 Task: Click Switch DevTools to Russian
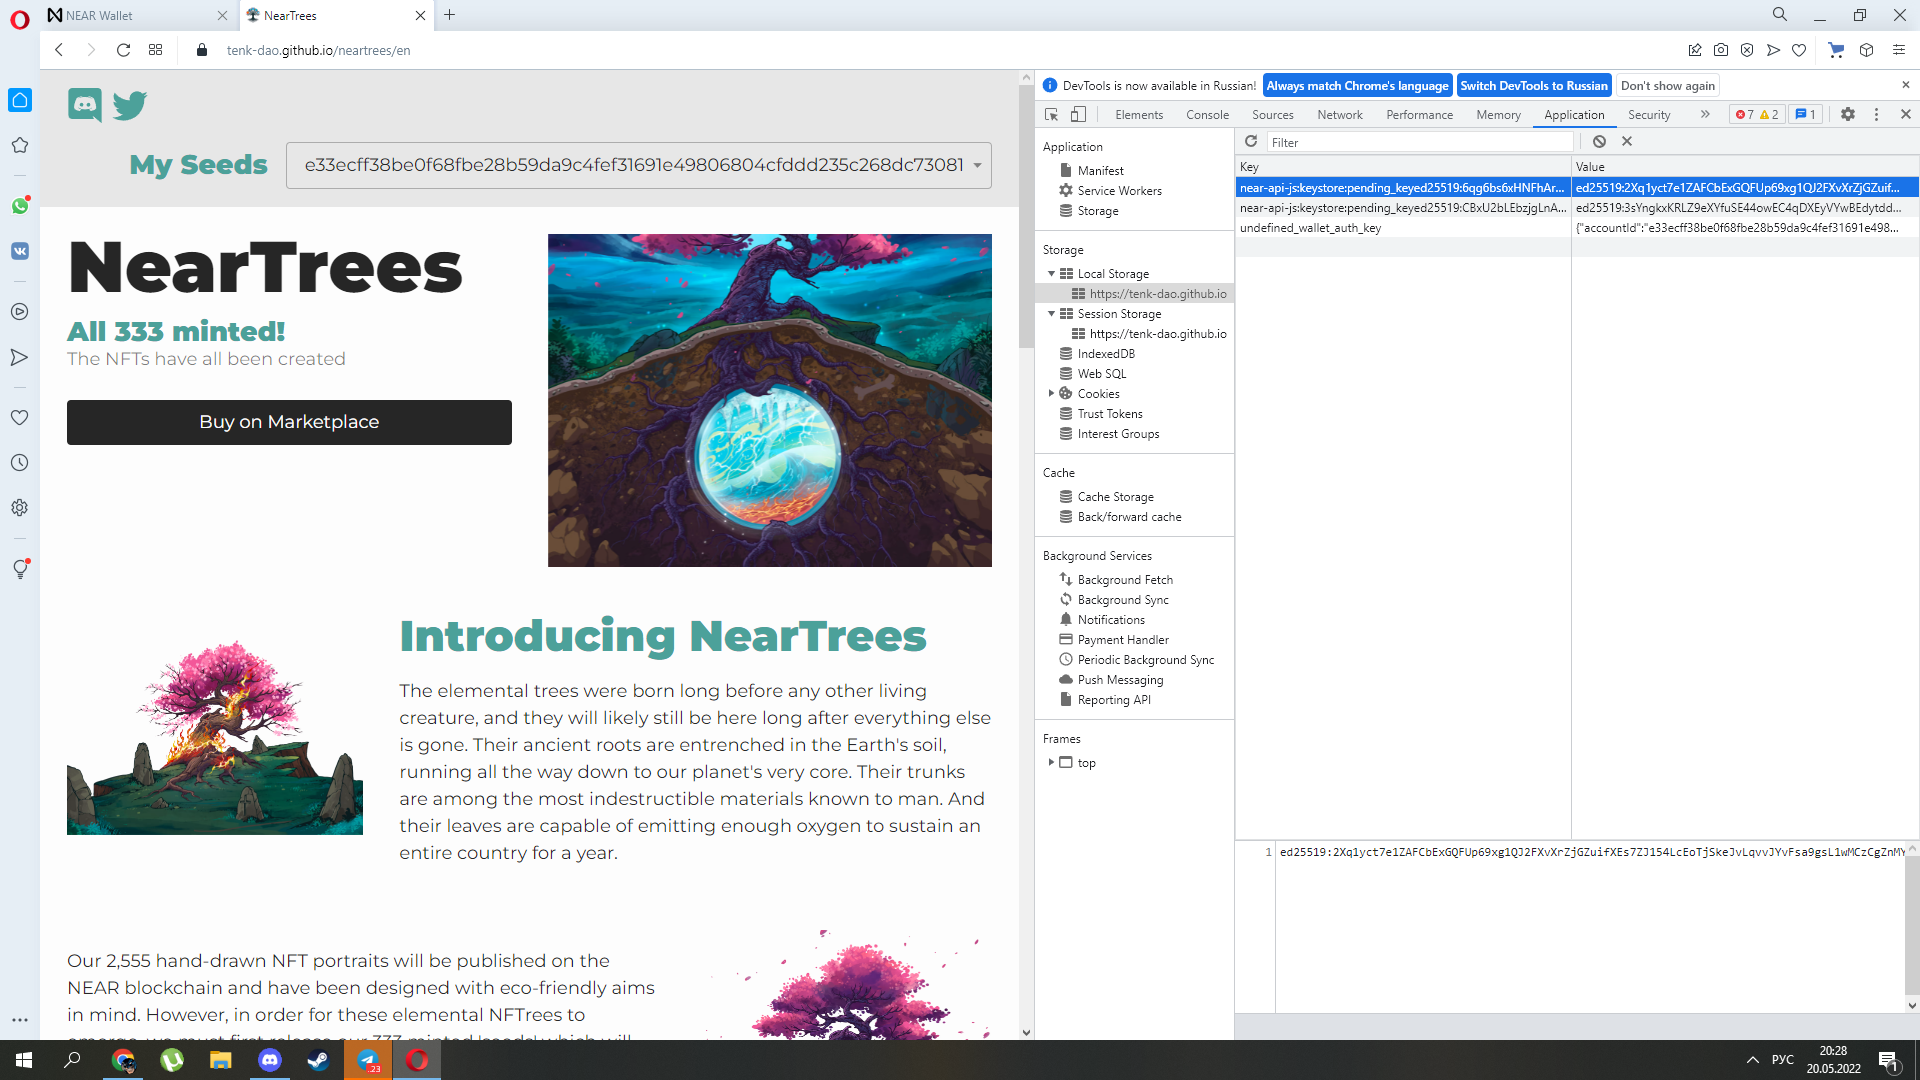coord(1533,85)
